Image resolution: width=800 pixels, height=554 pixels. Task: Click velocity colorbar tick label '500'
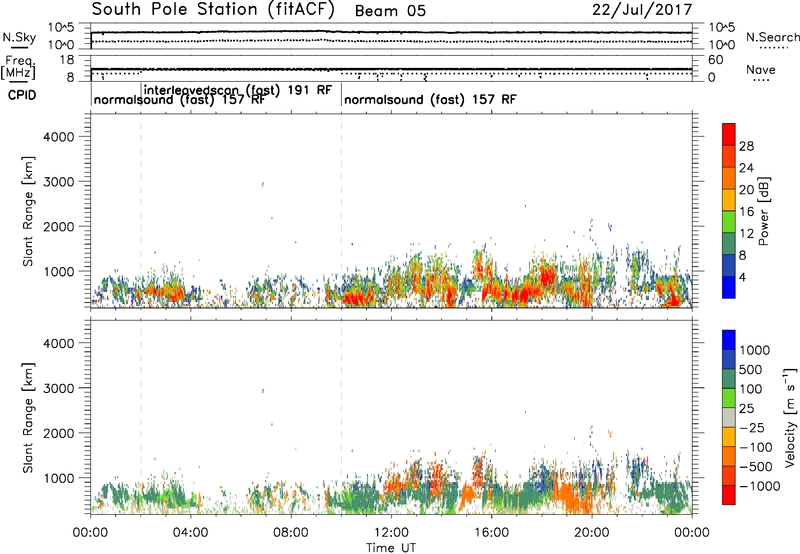pos(750,369)
